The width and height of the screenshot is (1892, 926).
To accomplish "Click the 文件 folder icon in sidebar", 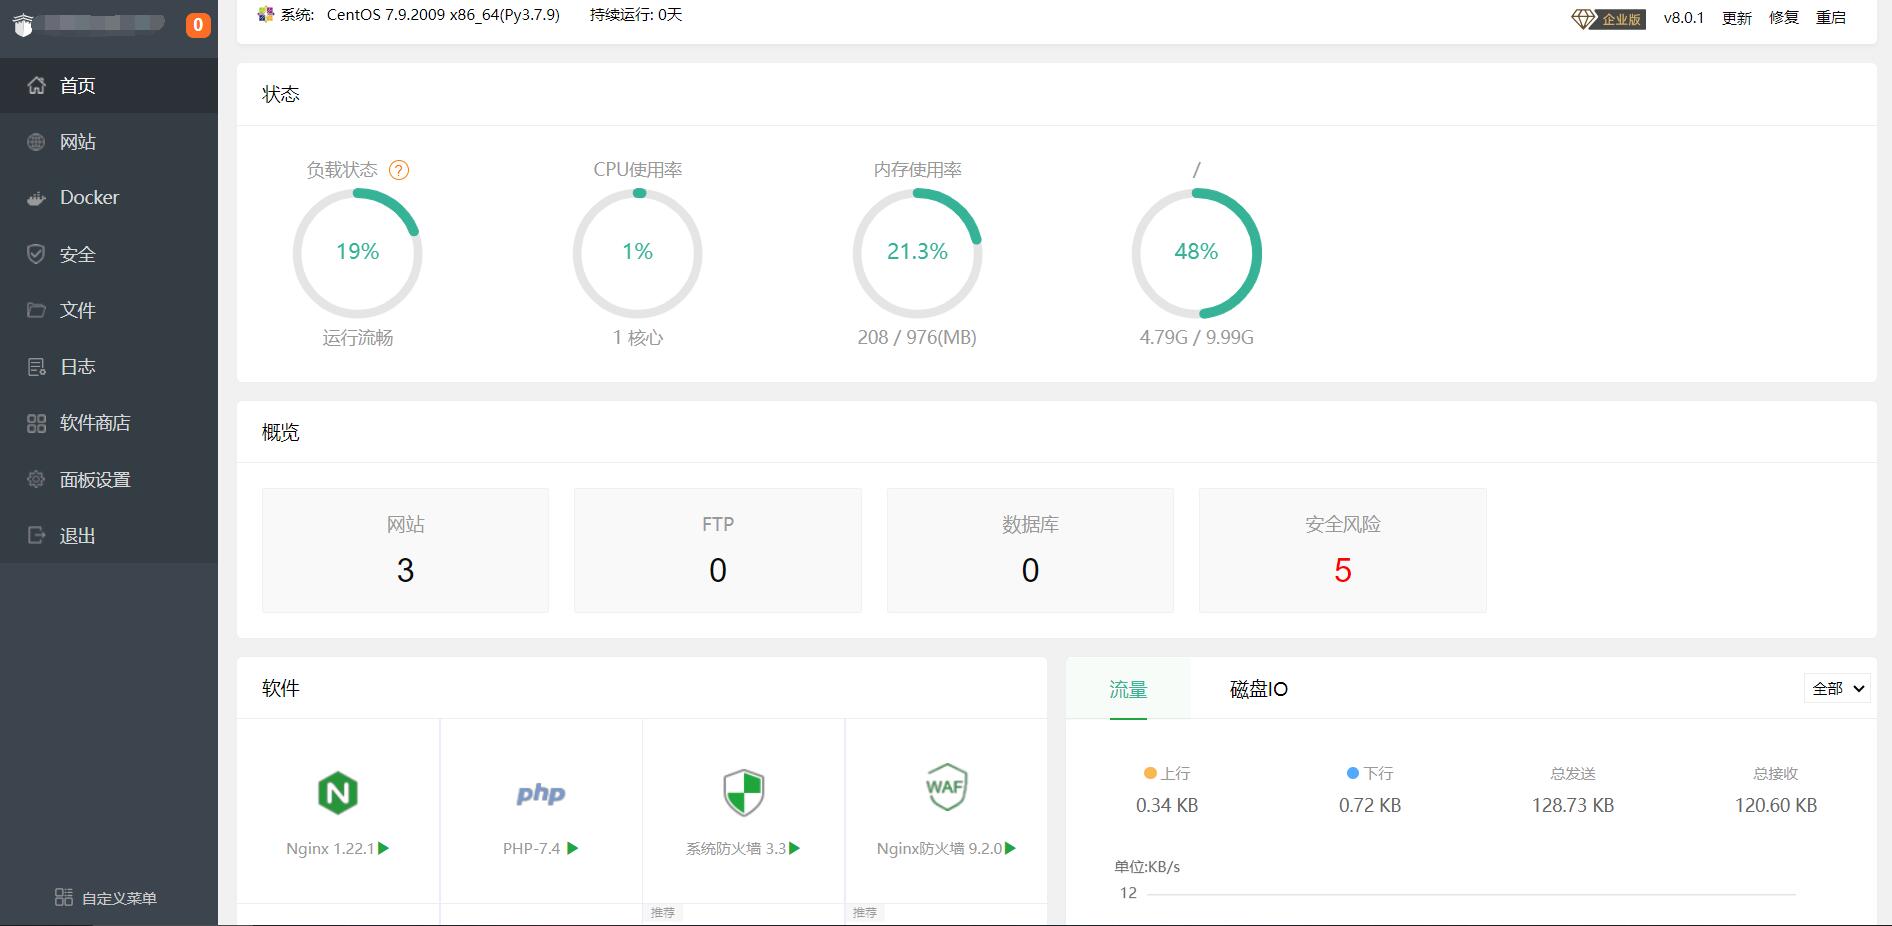I will (x=36, y=310).
